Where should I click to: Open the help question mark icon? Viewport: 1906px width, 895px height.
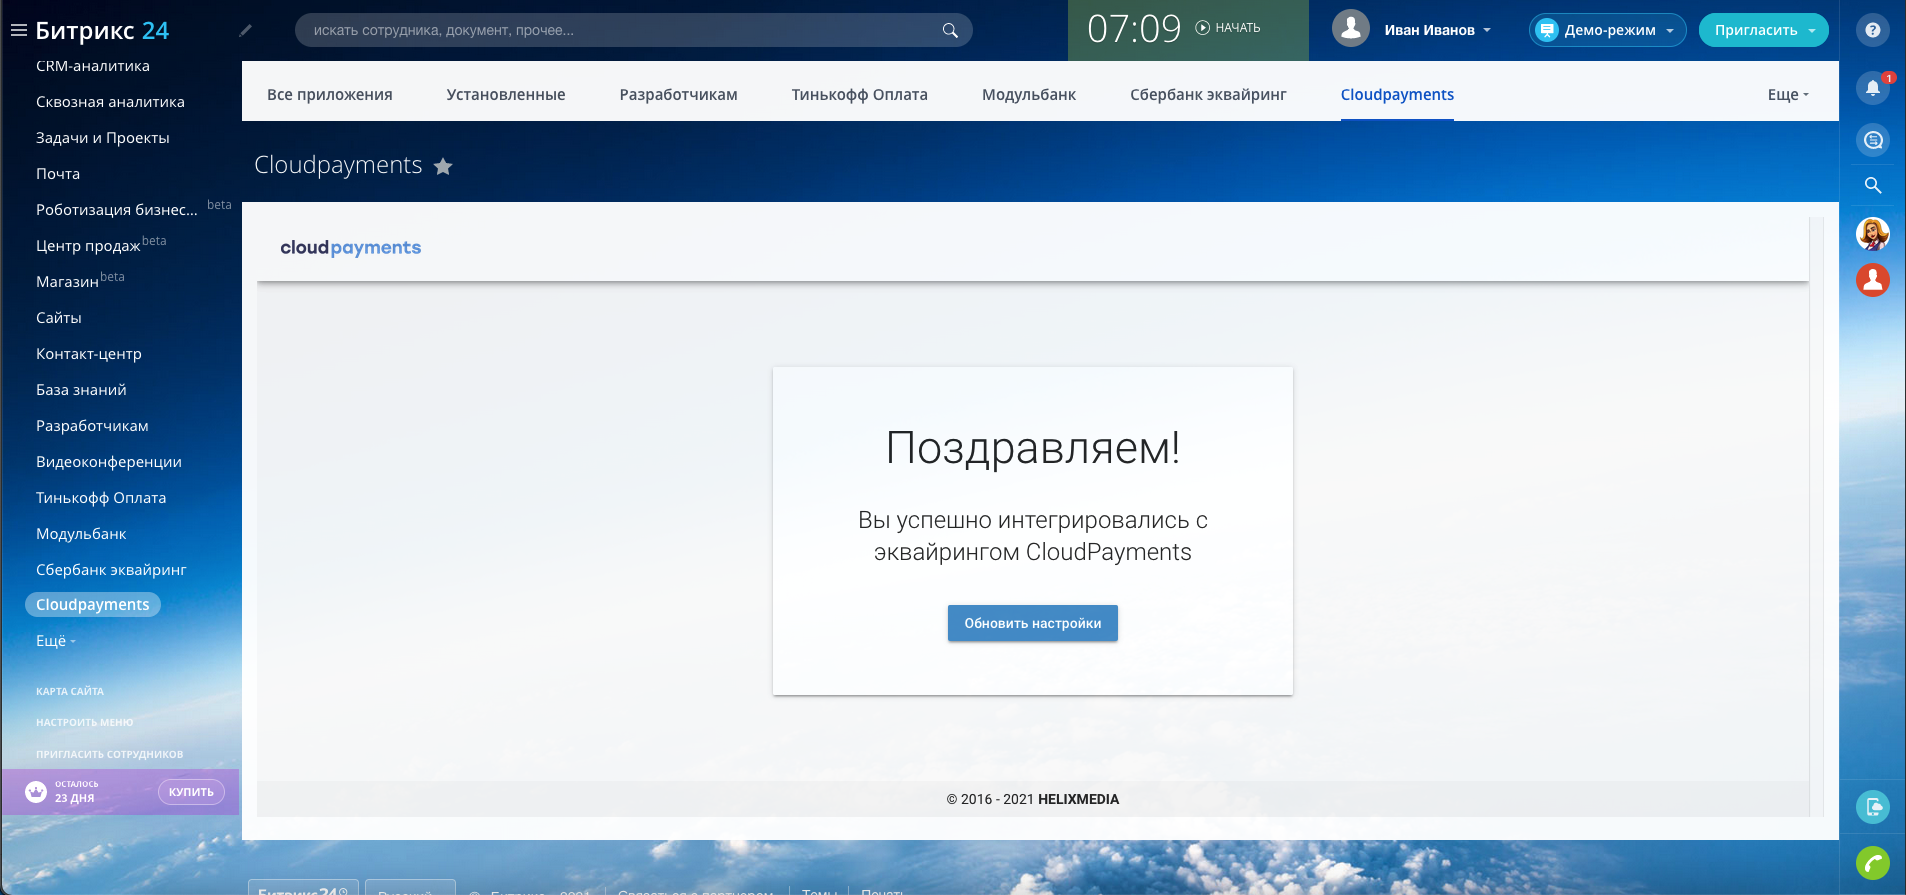click(1873, 30)
